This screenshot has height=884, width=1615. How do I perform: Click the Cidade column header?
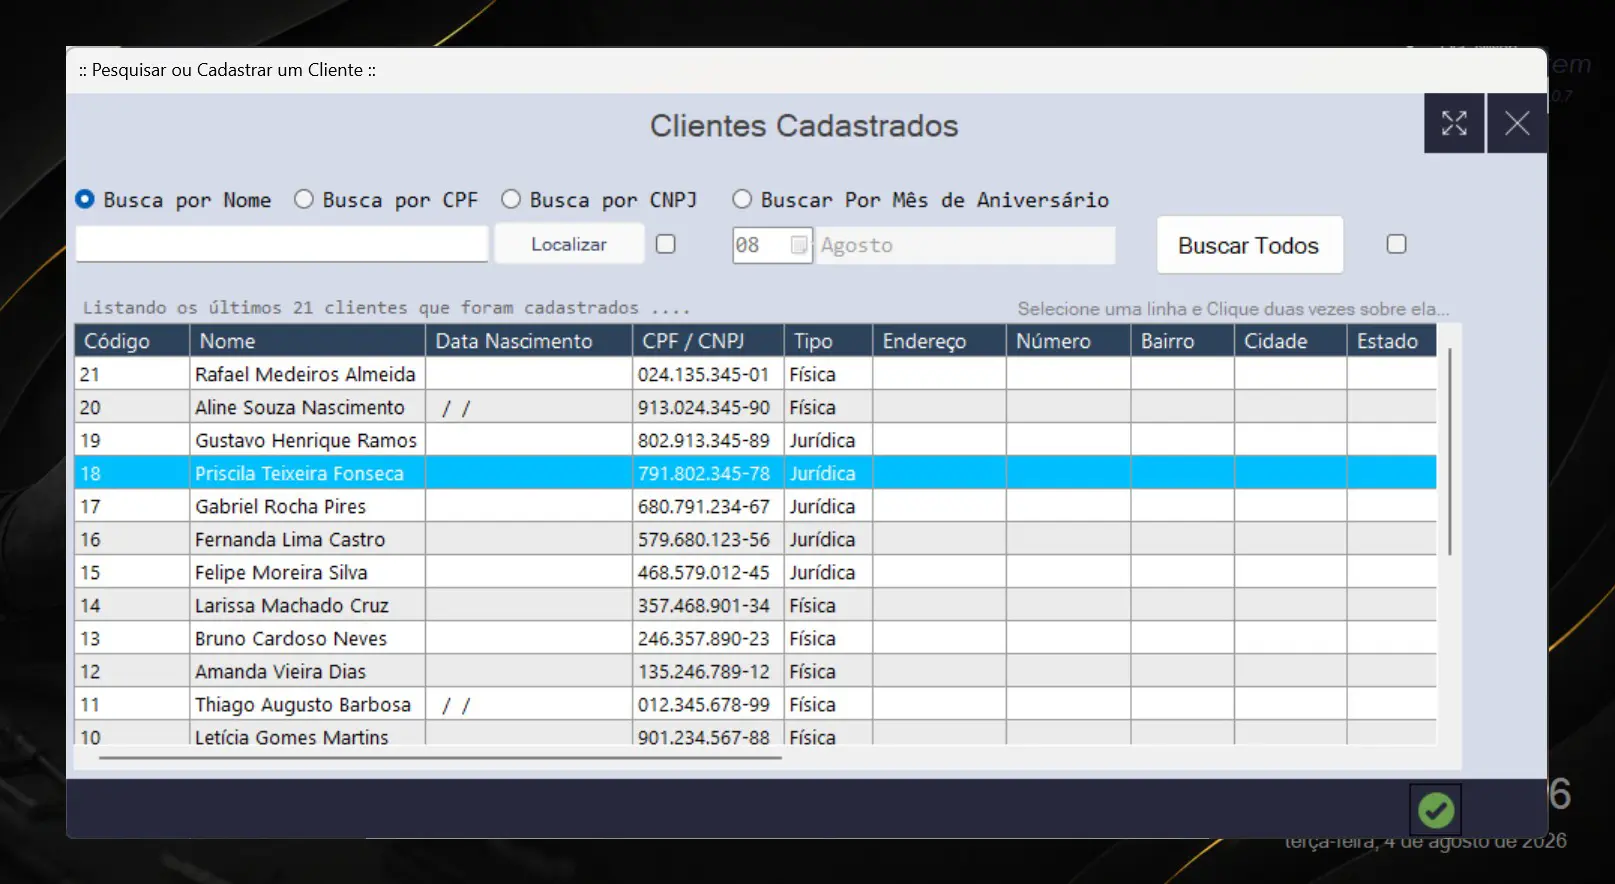1291,341
